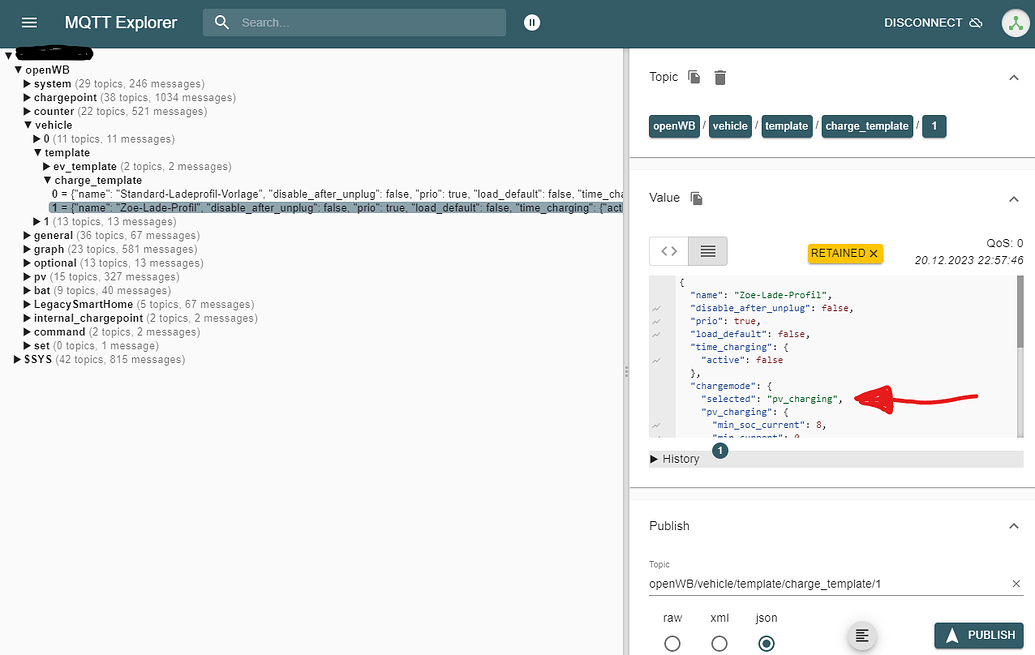Switch to raw code view icon
Viewport: 1035px width, 655px height.
pyautogui.click(x=669, y=251)
